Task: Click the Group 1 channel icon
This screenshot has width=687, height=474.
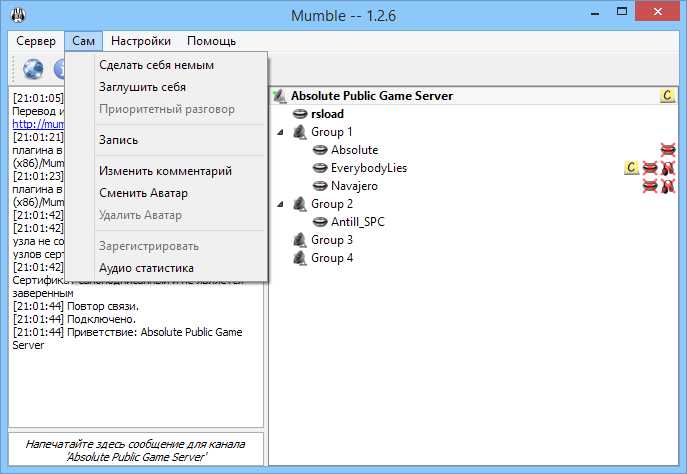Action: tap(300, 132)
